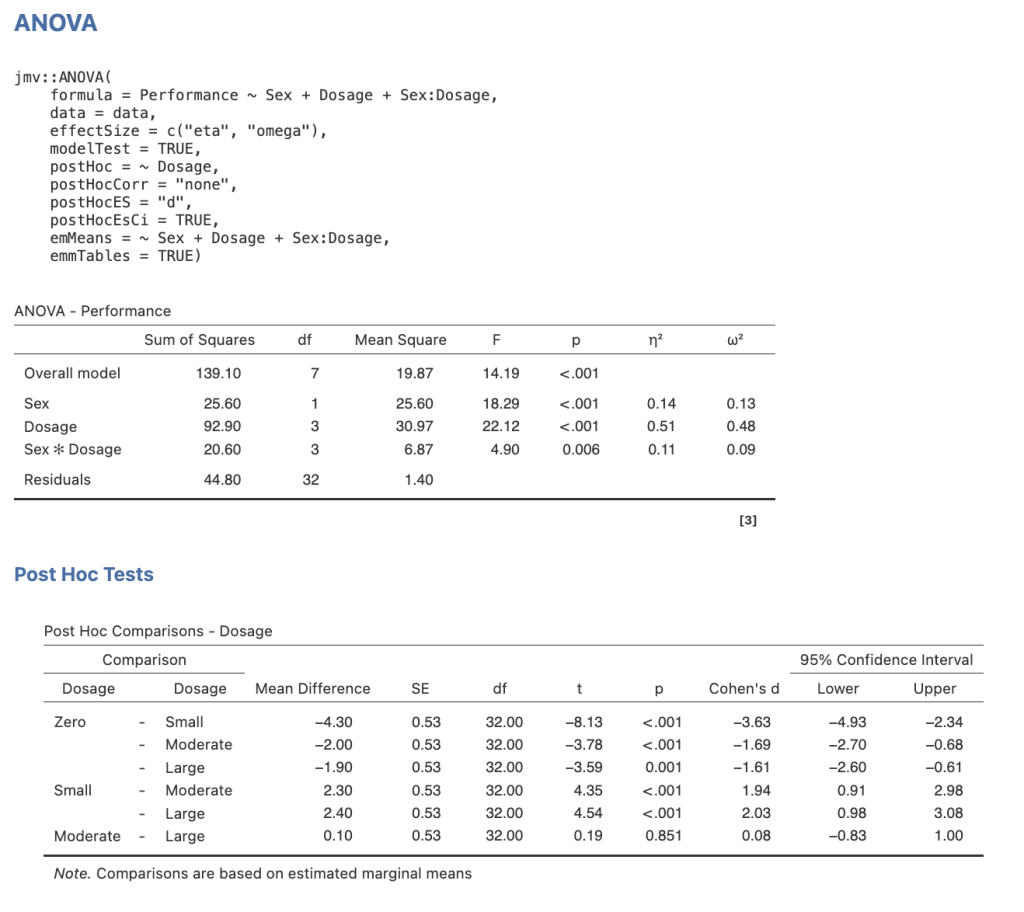Click the Post Hoc Tests heading

point(83,574)
